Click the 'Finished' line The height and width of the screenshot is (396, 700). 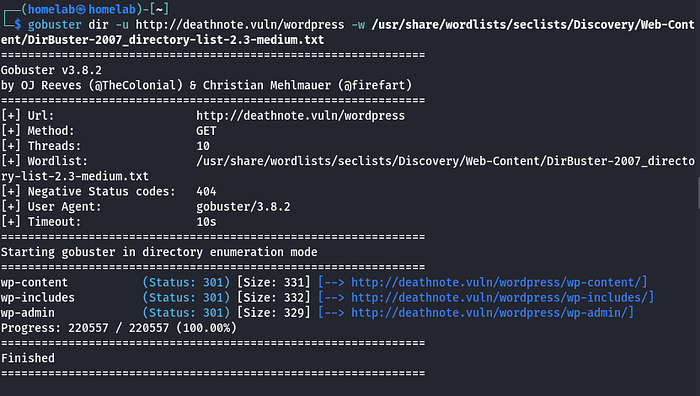(x=28, y=358)
